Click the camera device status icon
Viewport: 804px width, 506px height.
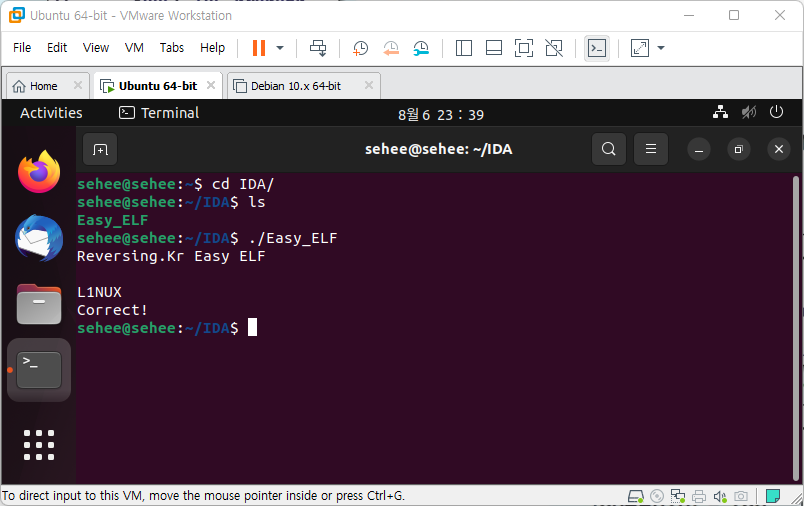tap(741, 496)
